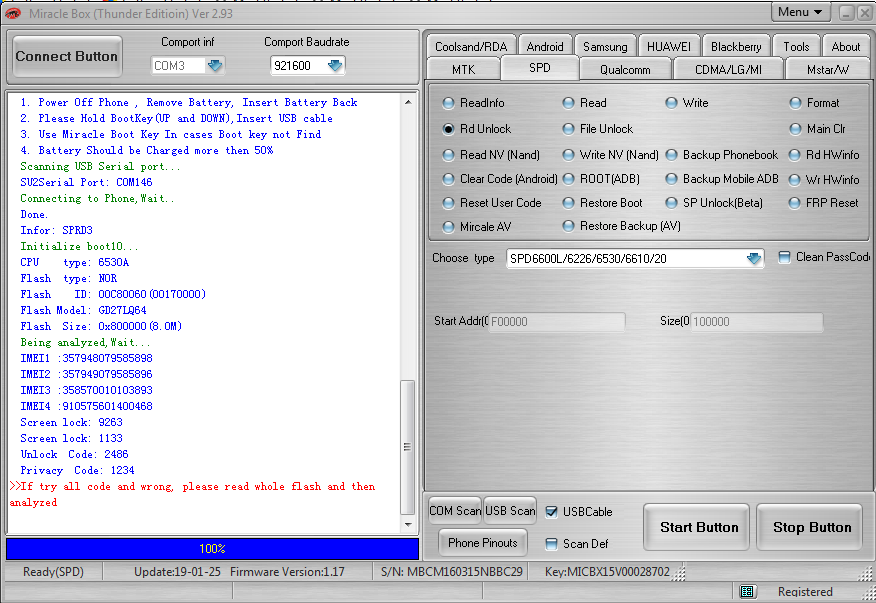The height and width of the screenshot is (603, 876).
Task: Switch to the Qualcomm tab
Action: (625, 69)
